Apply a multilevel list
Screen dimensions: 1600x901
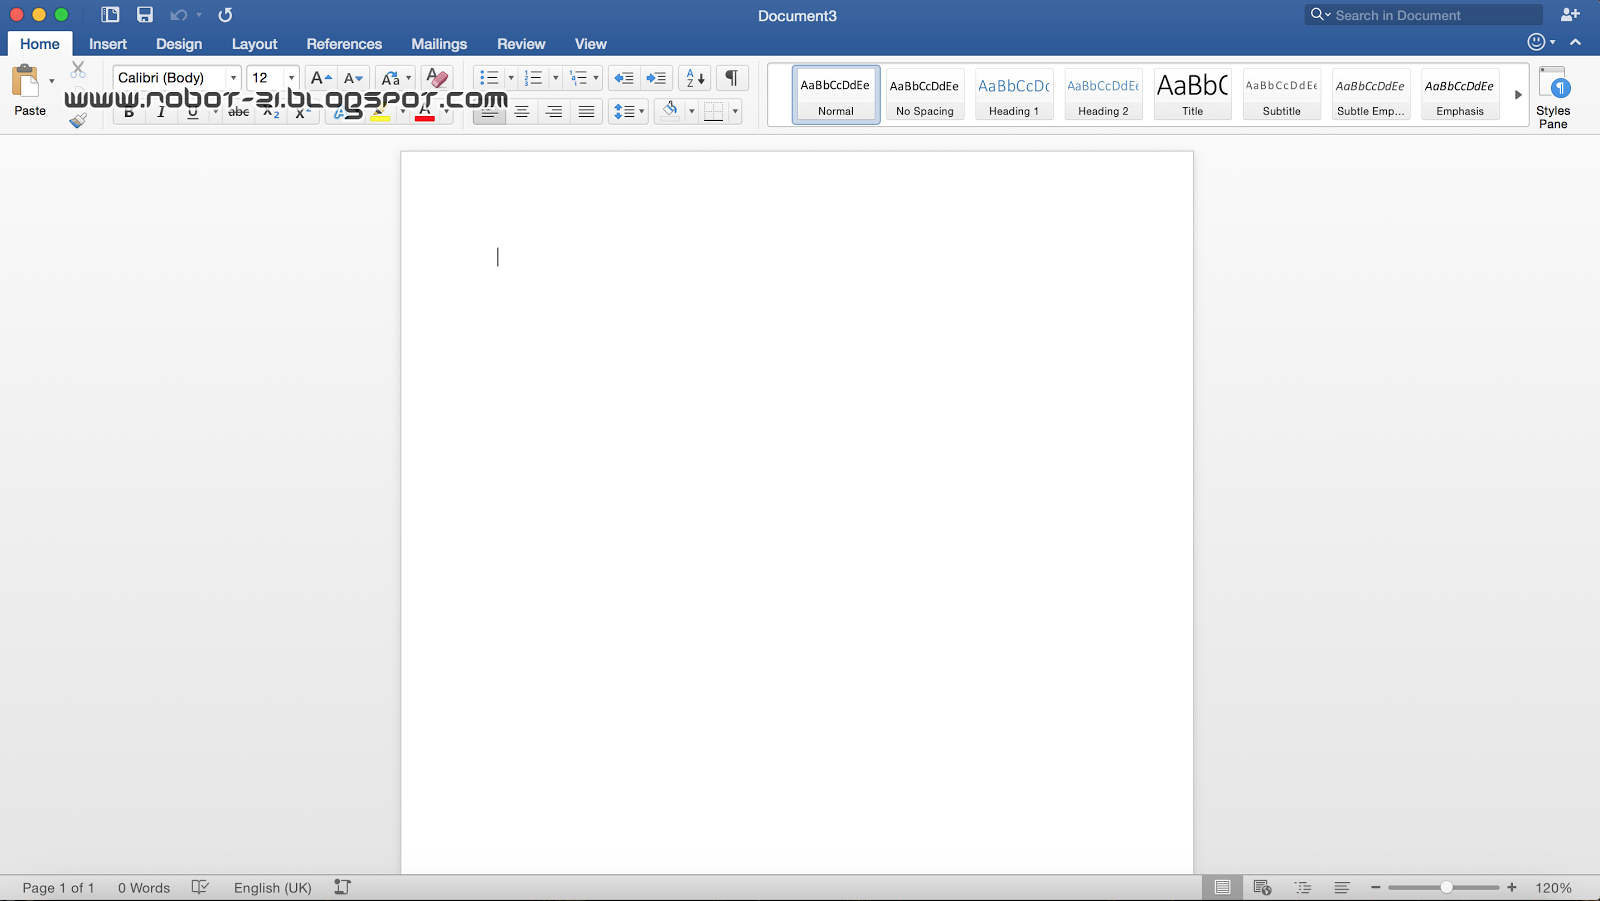578,78
